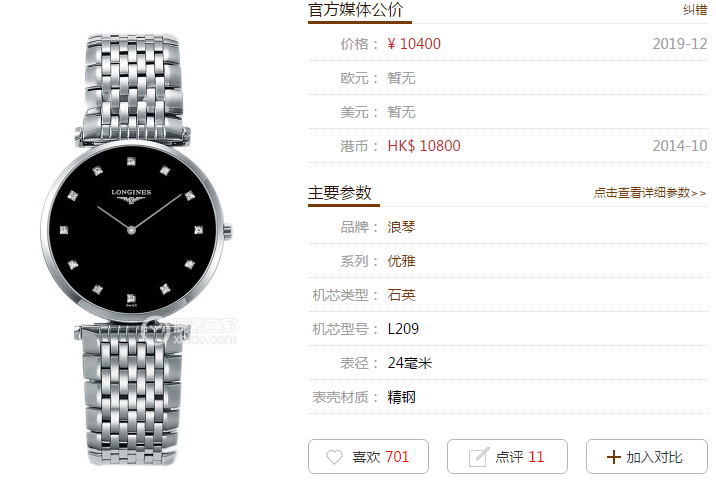
Task: Click the case material 精钢 text
Action: coord(401,397)
